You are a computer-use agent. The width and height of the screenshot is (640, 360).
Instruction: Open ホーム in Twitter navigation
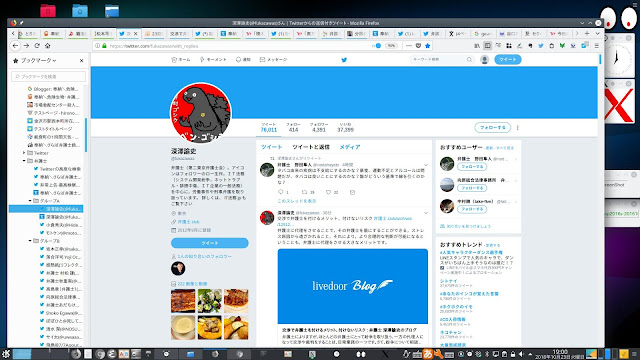pyautogui.click(x=181, y=60)
